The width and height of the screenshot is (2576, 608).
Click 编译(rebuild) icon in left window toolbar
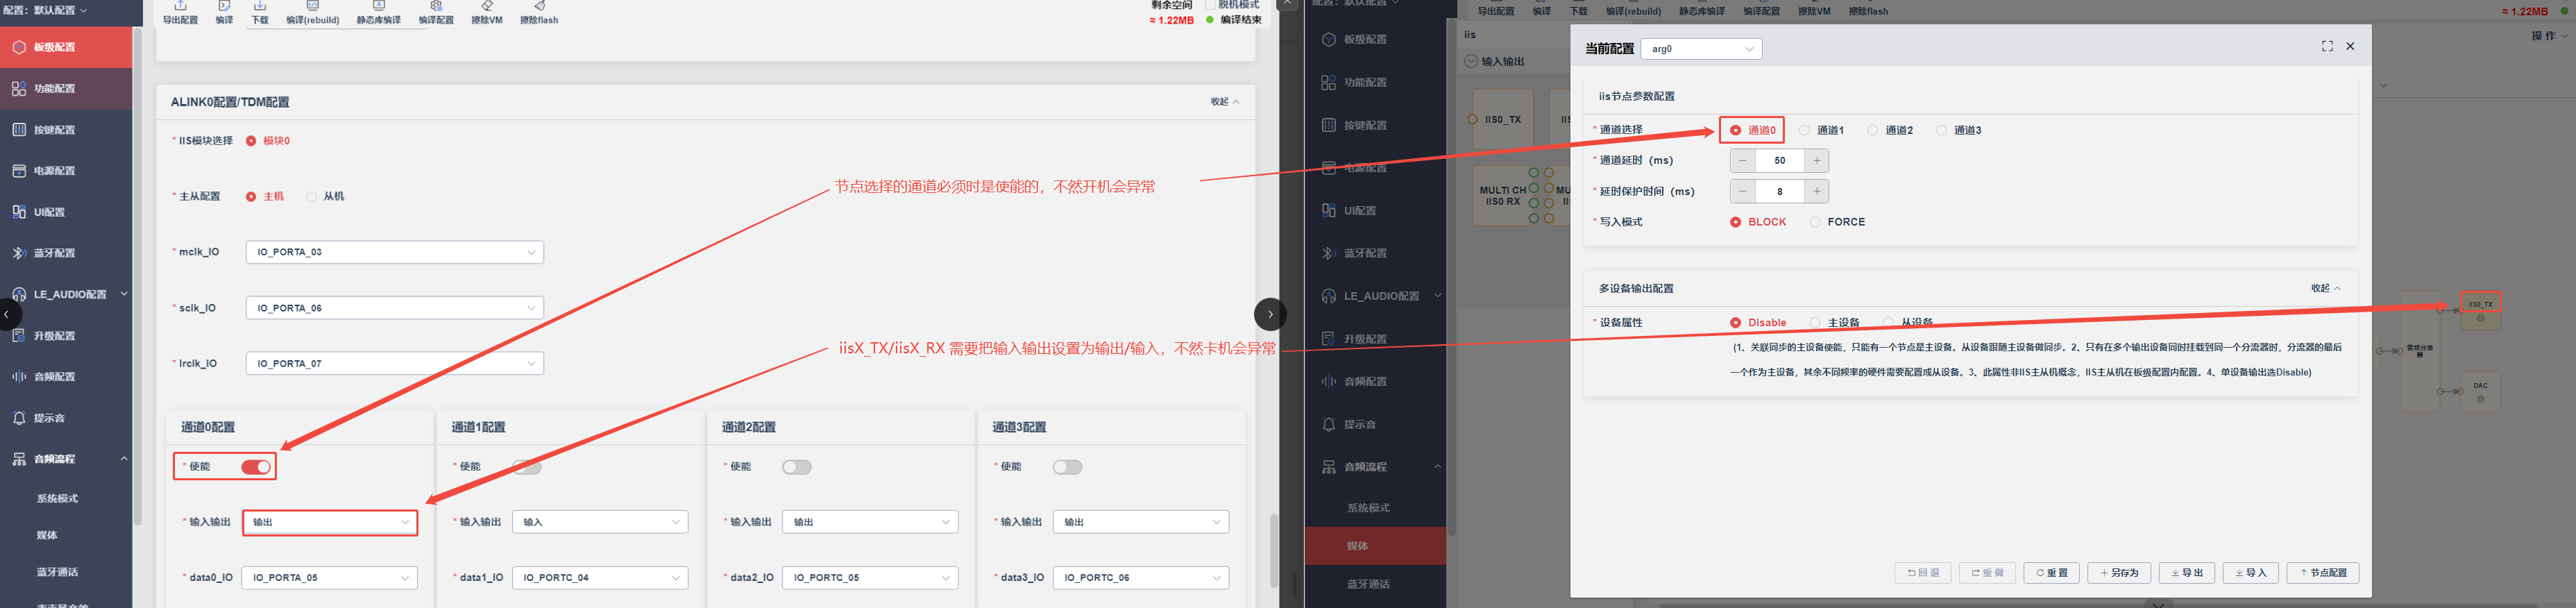(313, 6)
